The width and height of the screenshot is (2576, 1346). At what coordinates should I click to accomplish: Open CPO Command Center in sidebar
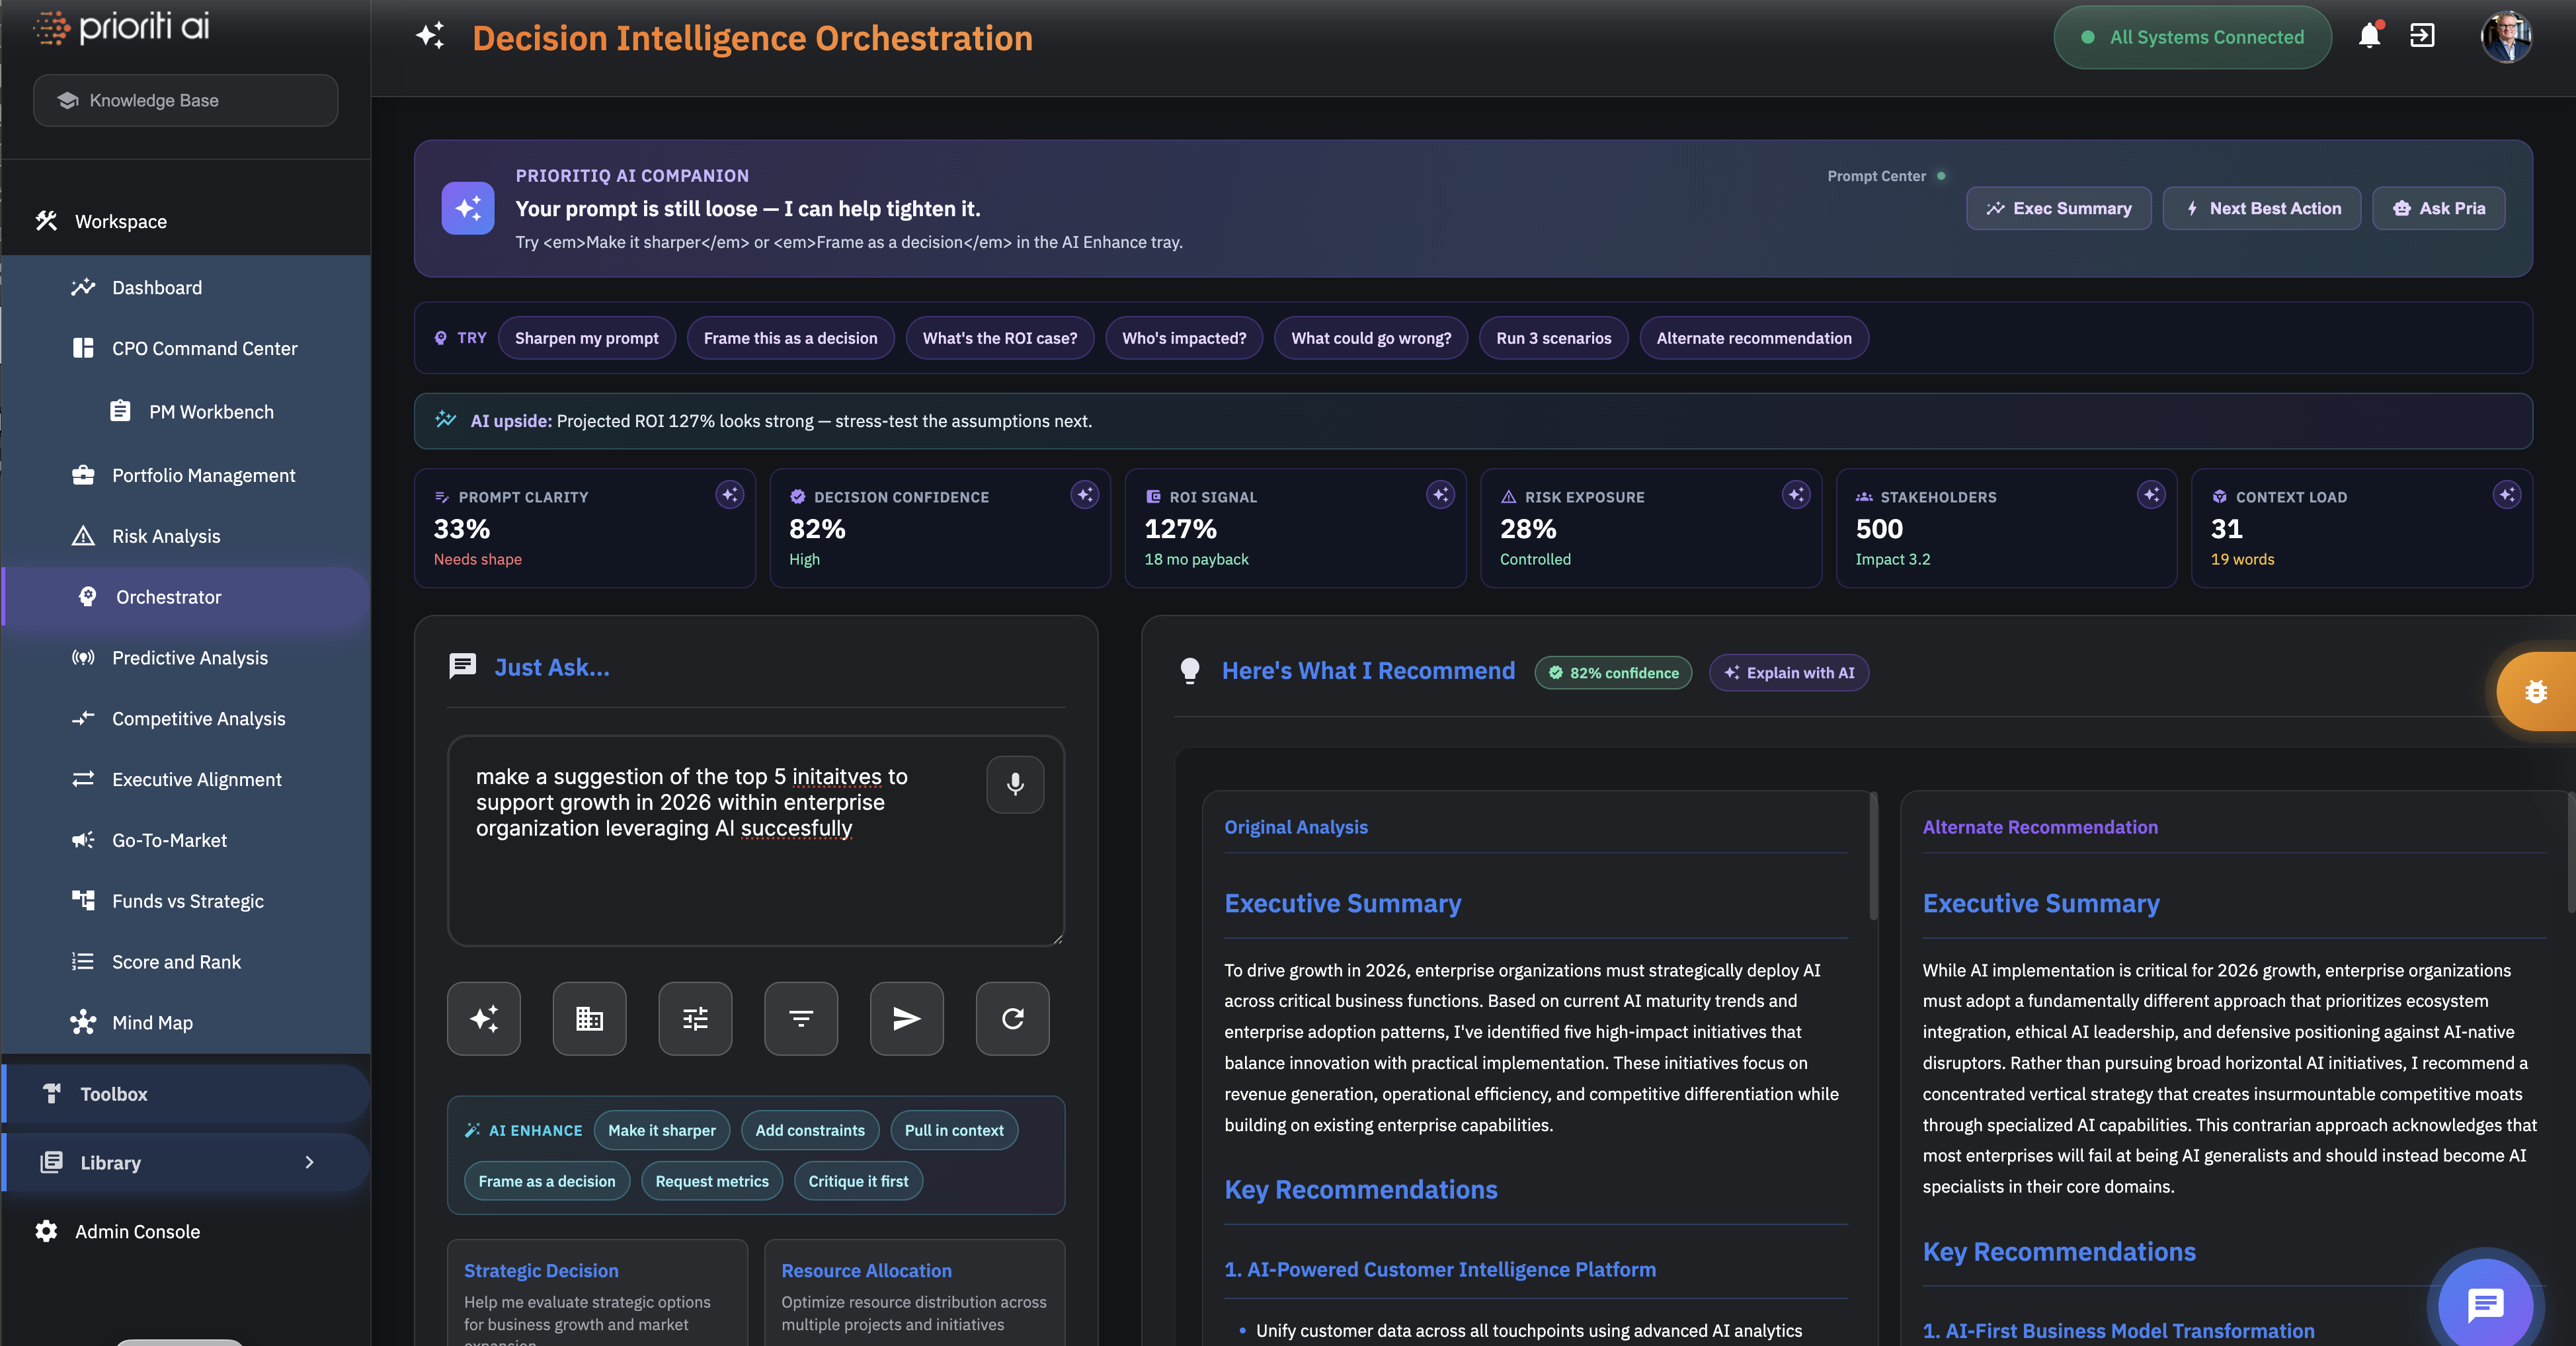point(186,348)
